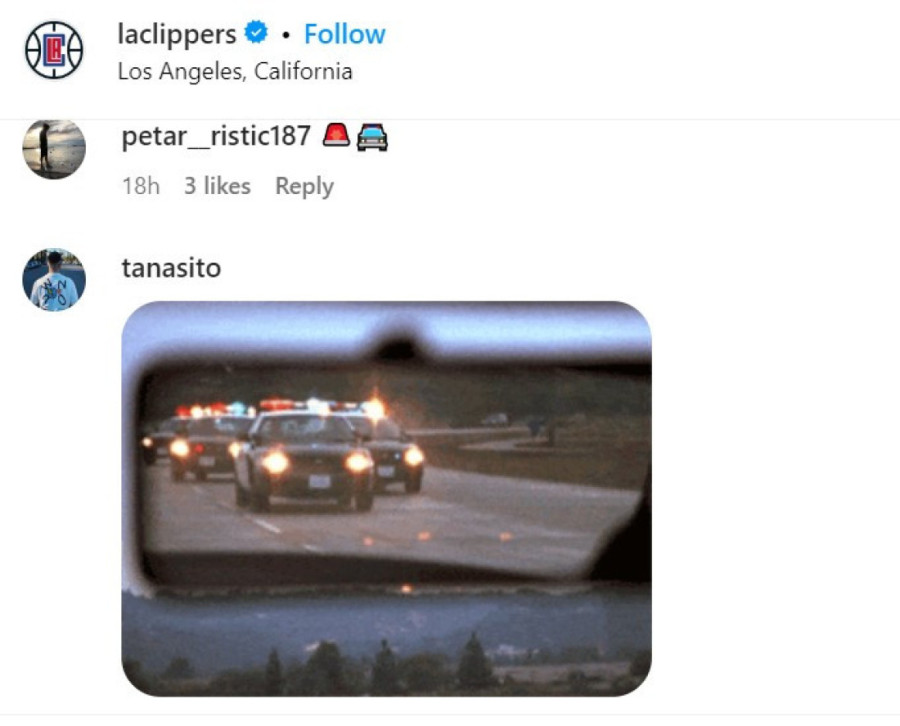This screenshot has width=900, height=726.
Task: Click the tree line below the mirror in GIF
Action: click(x=386, y=666)
